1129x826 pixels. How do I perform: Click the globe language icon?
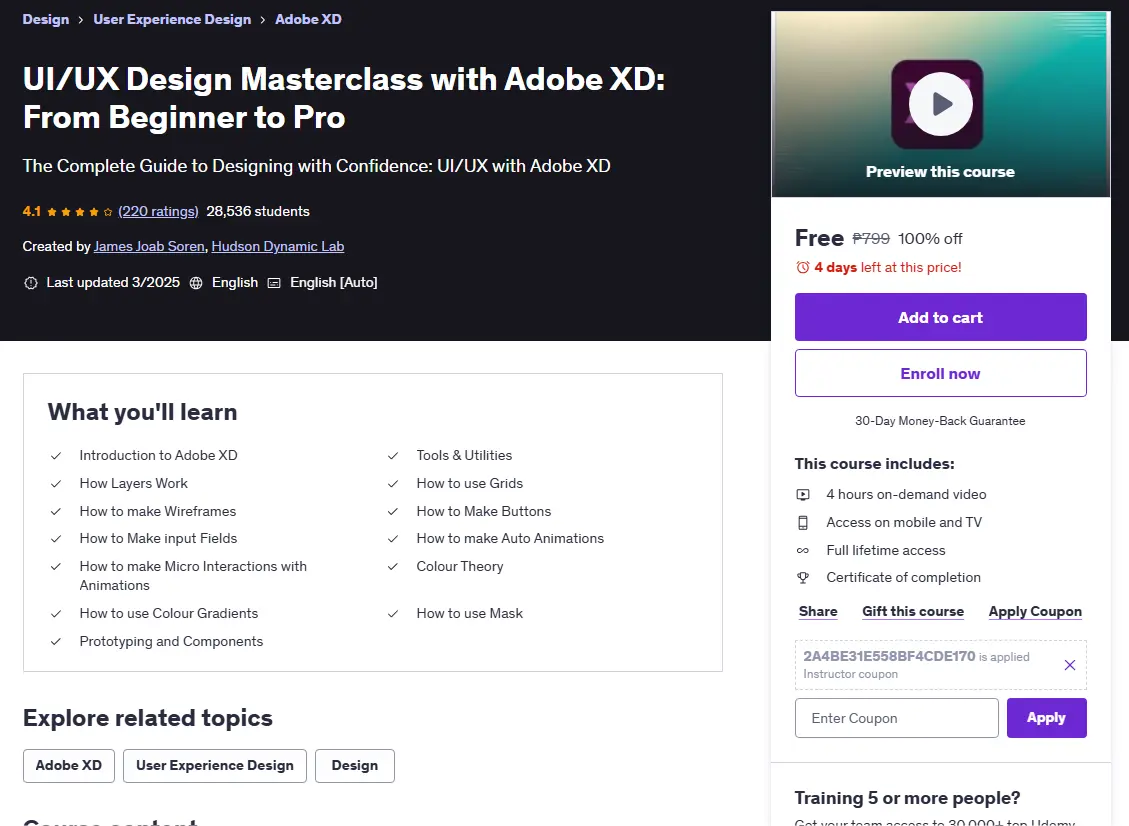pyautogui.click(x=196, y=283)
